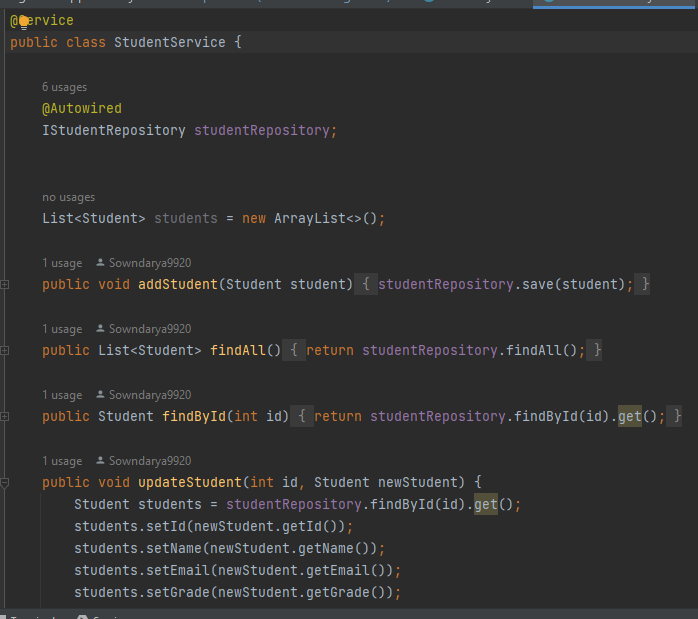Click author Sowndarya9920 above findAll

tap(150, 329)
